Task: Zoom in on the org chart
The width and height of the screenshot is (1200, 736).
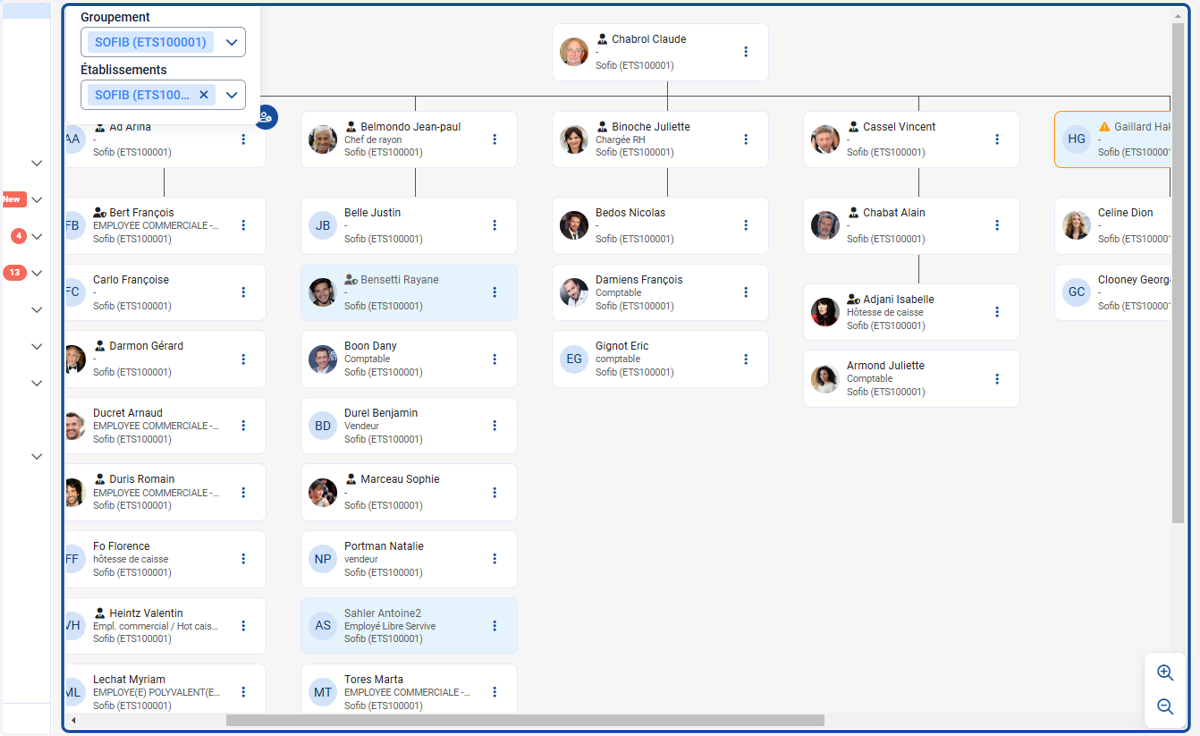Action: point(1164,673)
